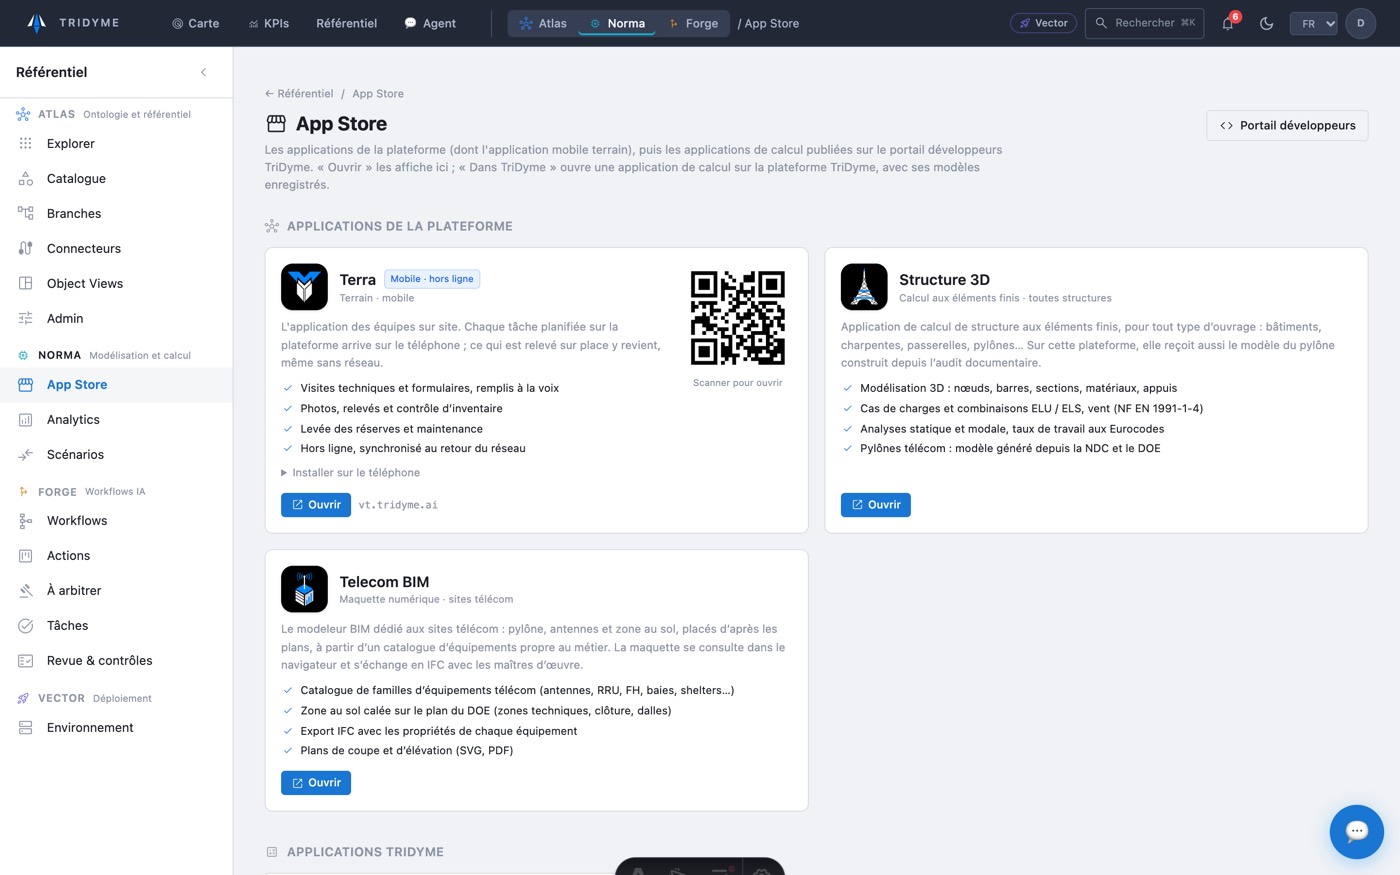Open Analytics in the sidebar
1400x875 pixels.
(116, 419)
